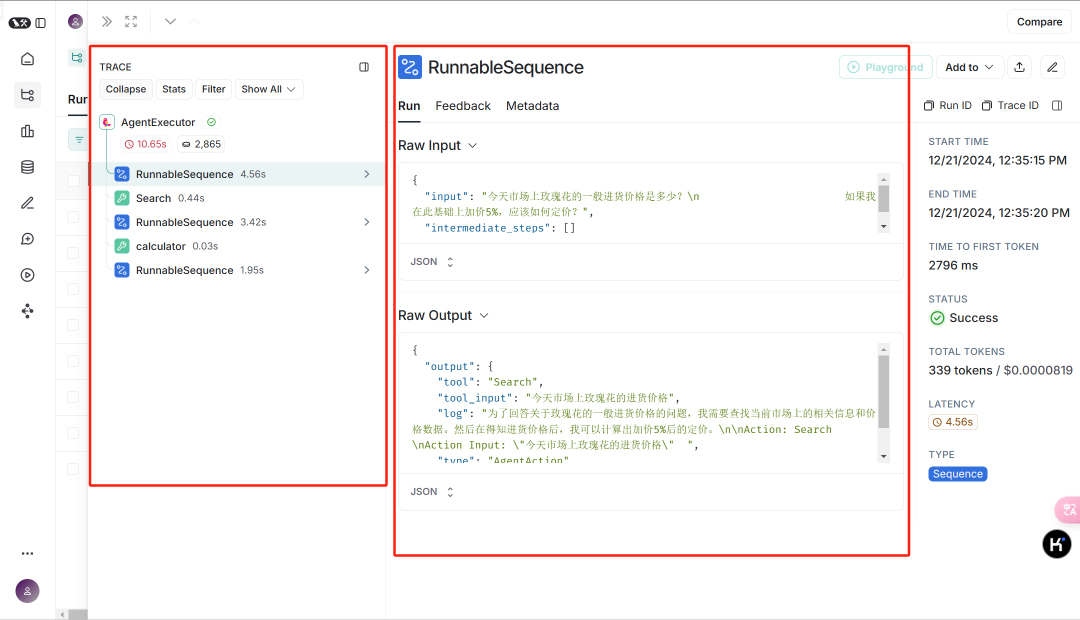1080x620 pixels.
Task: Click the Home icon in the left sidebar
Action: [27, 59]
